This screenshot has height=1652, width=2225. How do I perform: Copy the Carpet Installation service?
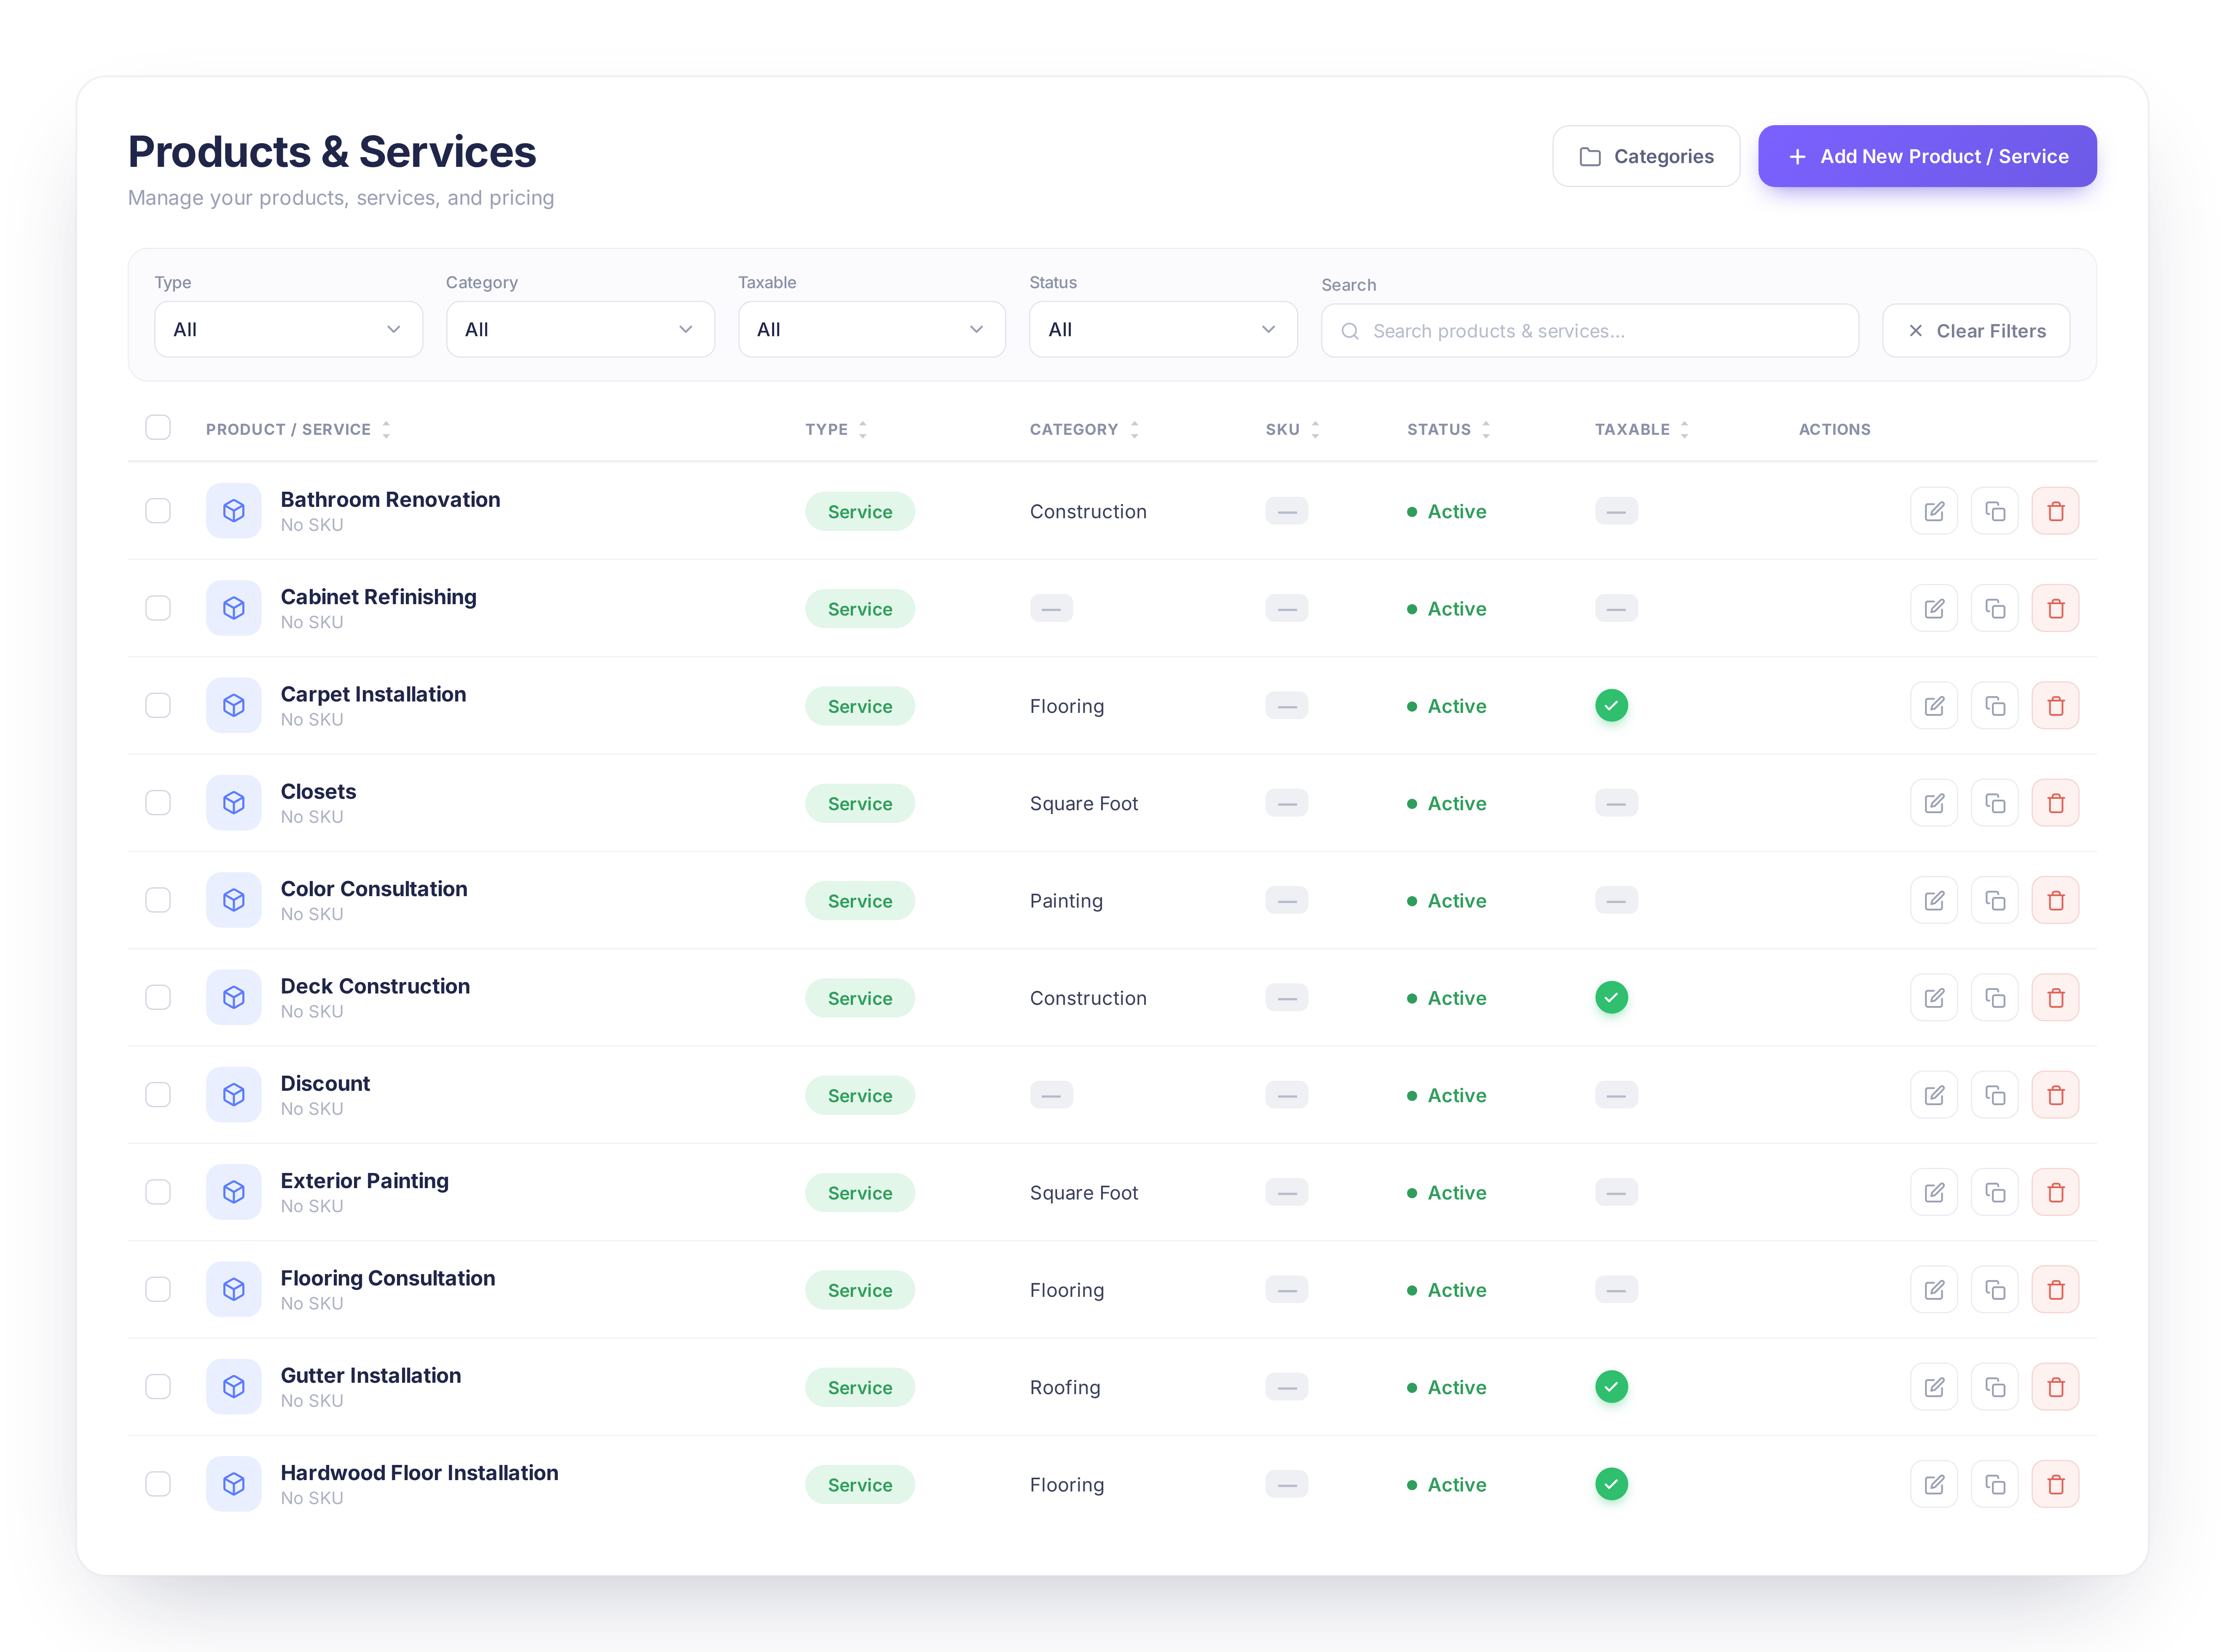pos(1994,706)
